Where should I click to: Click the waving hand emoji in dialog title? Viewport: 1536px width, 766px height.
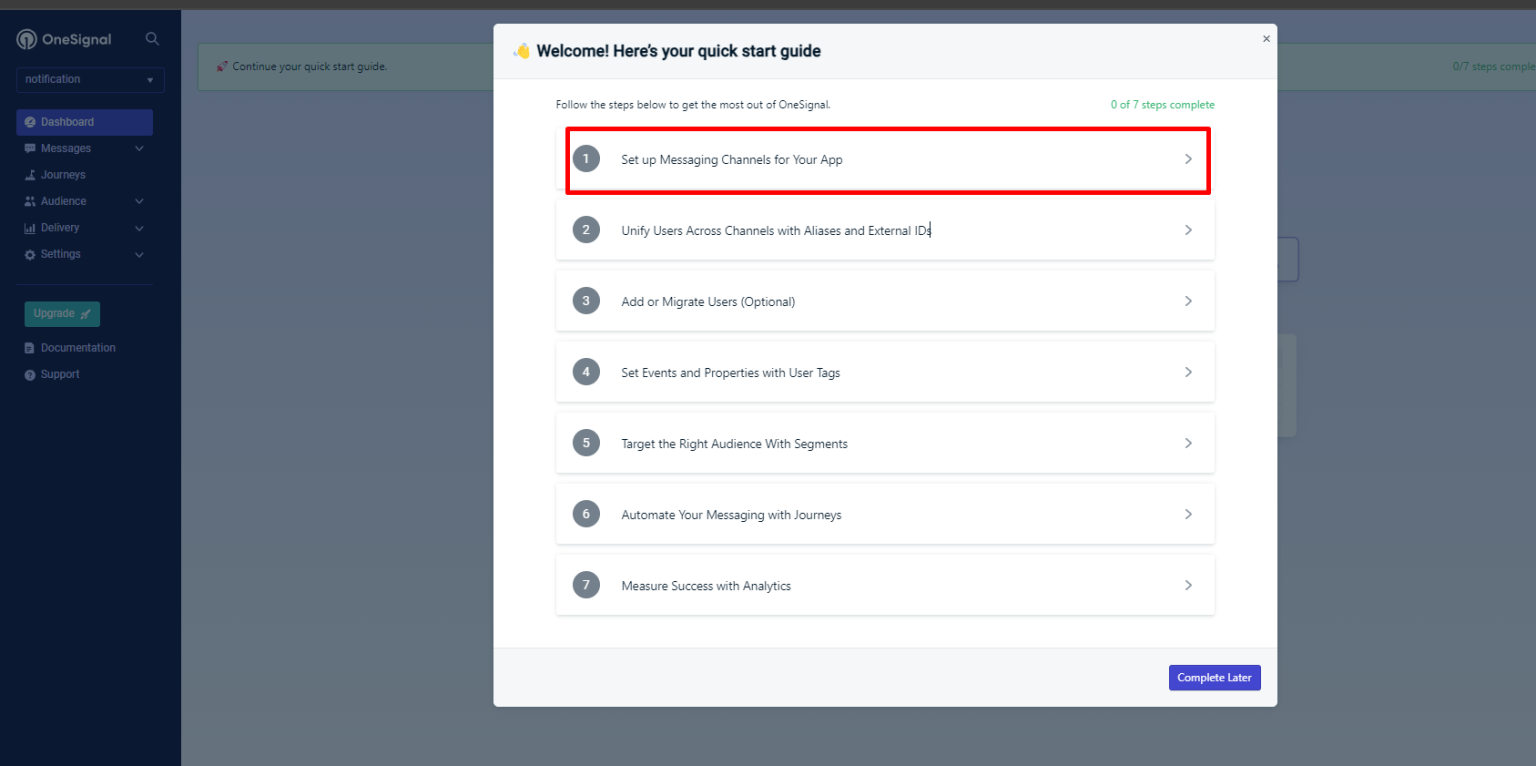[522, 51]
